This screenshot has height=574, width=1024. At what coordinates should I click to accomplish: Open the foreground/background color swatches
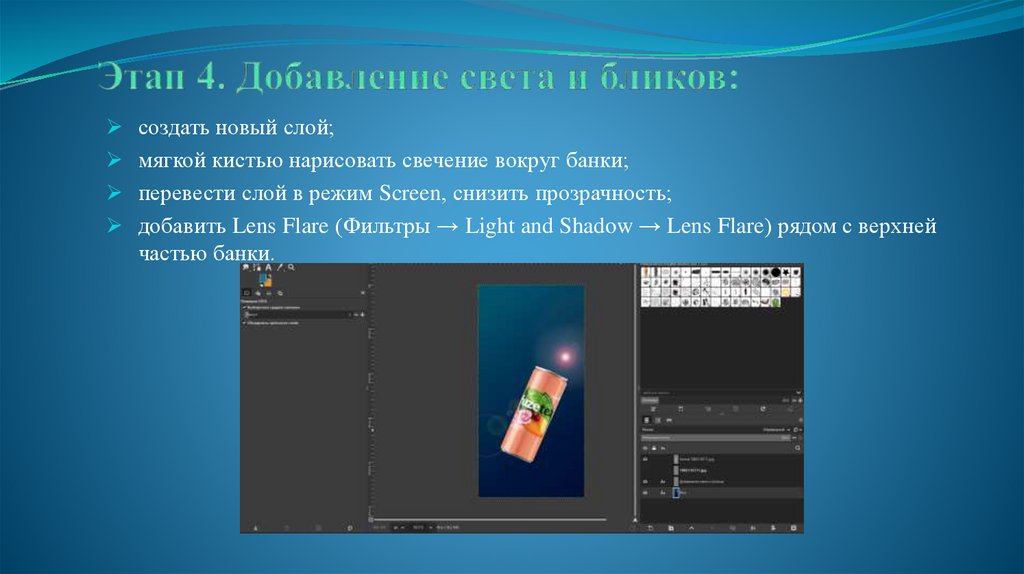pos(265,281)
